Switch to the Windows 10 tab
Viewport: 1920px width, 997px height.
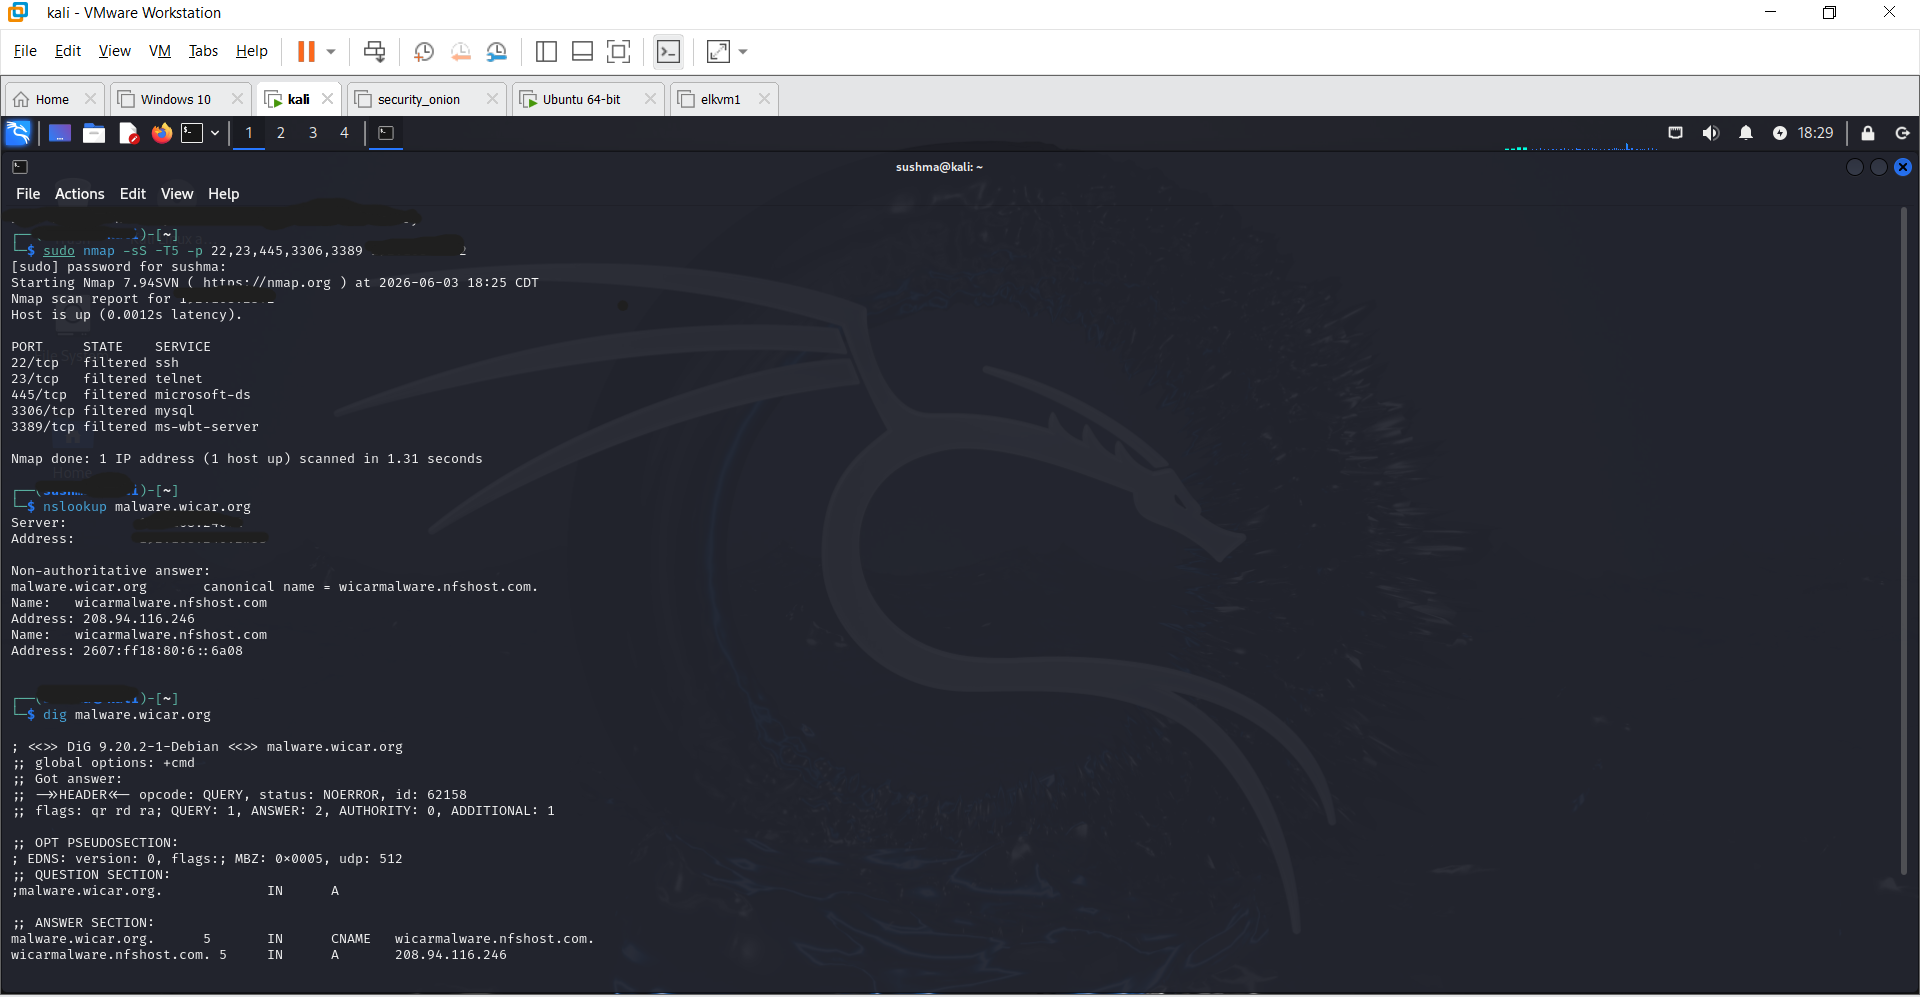[175, 99]
